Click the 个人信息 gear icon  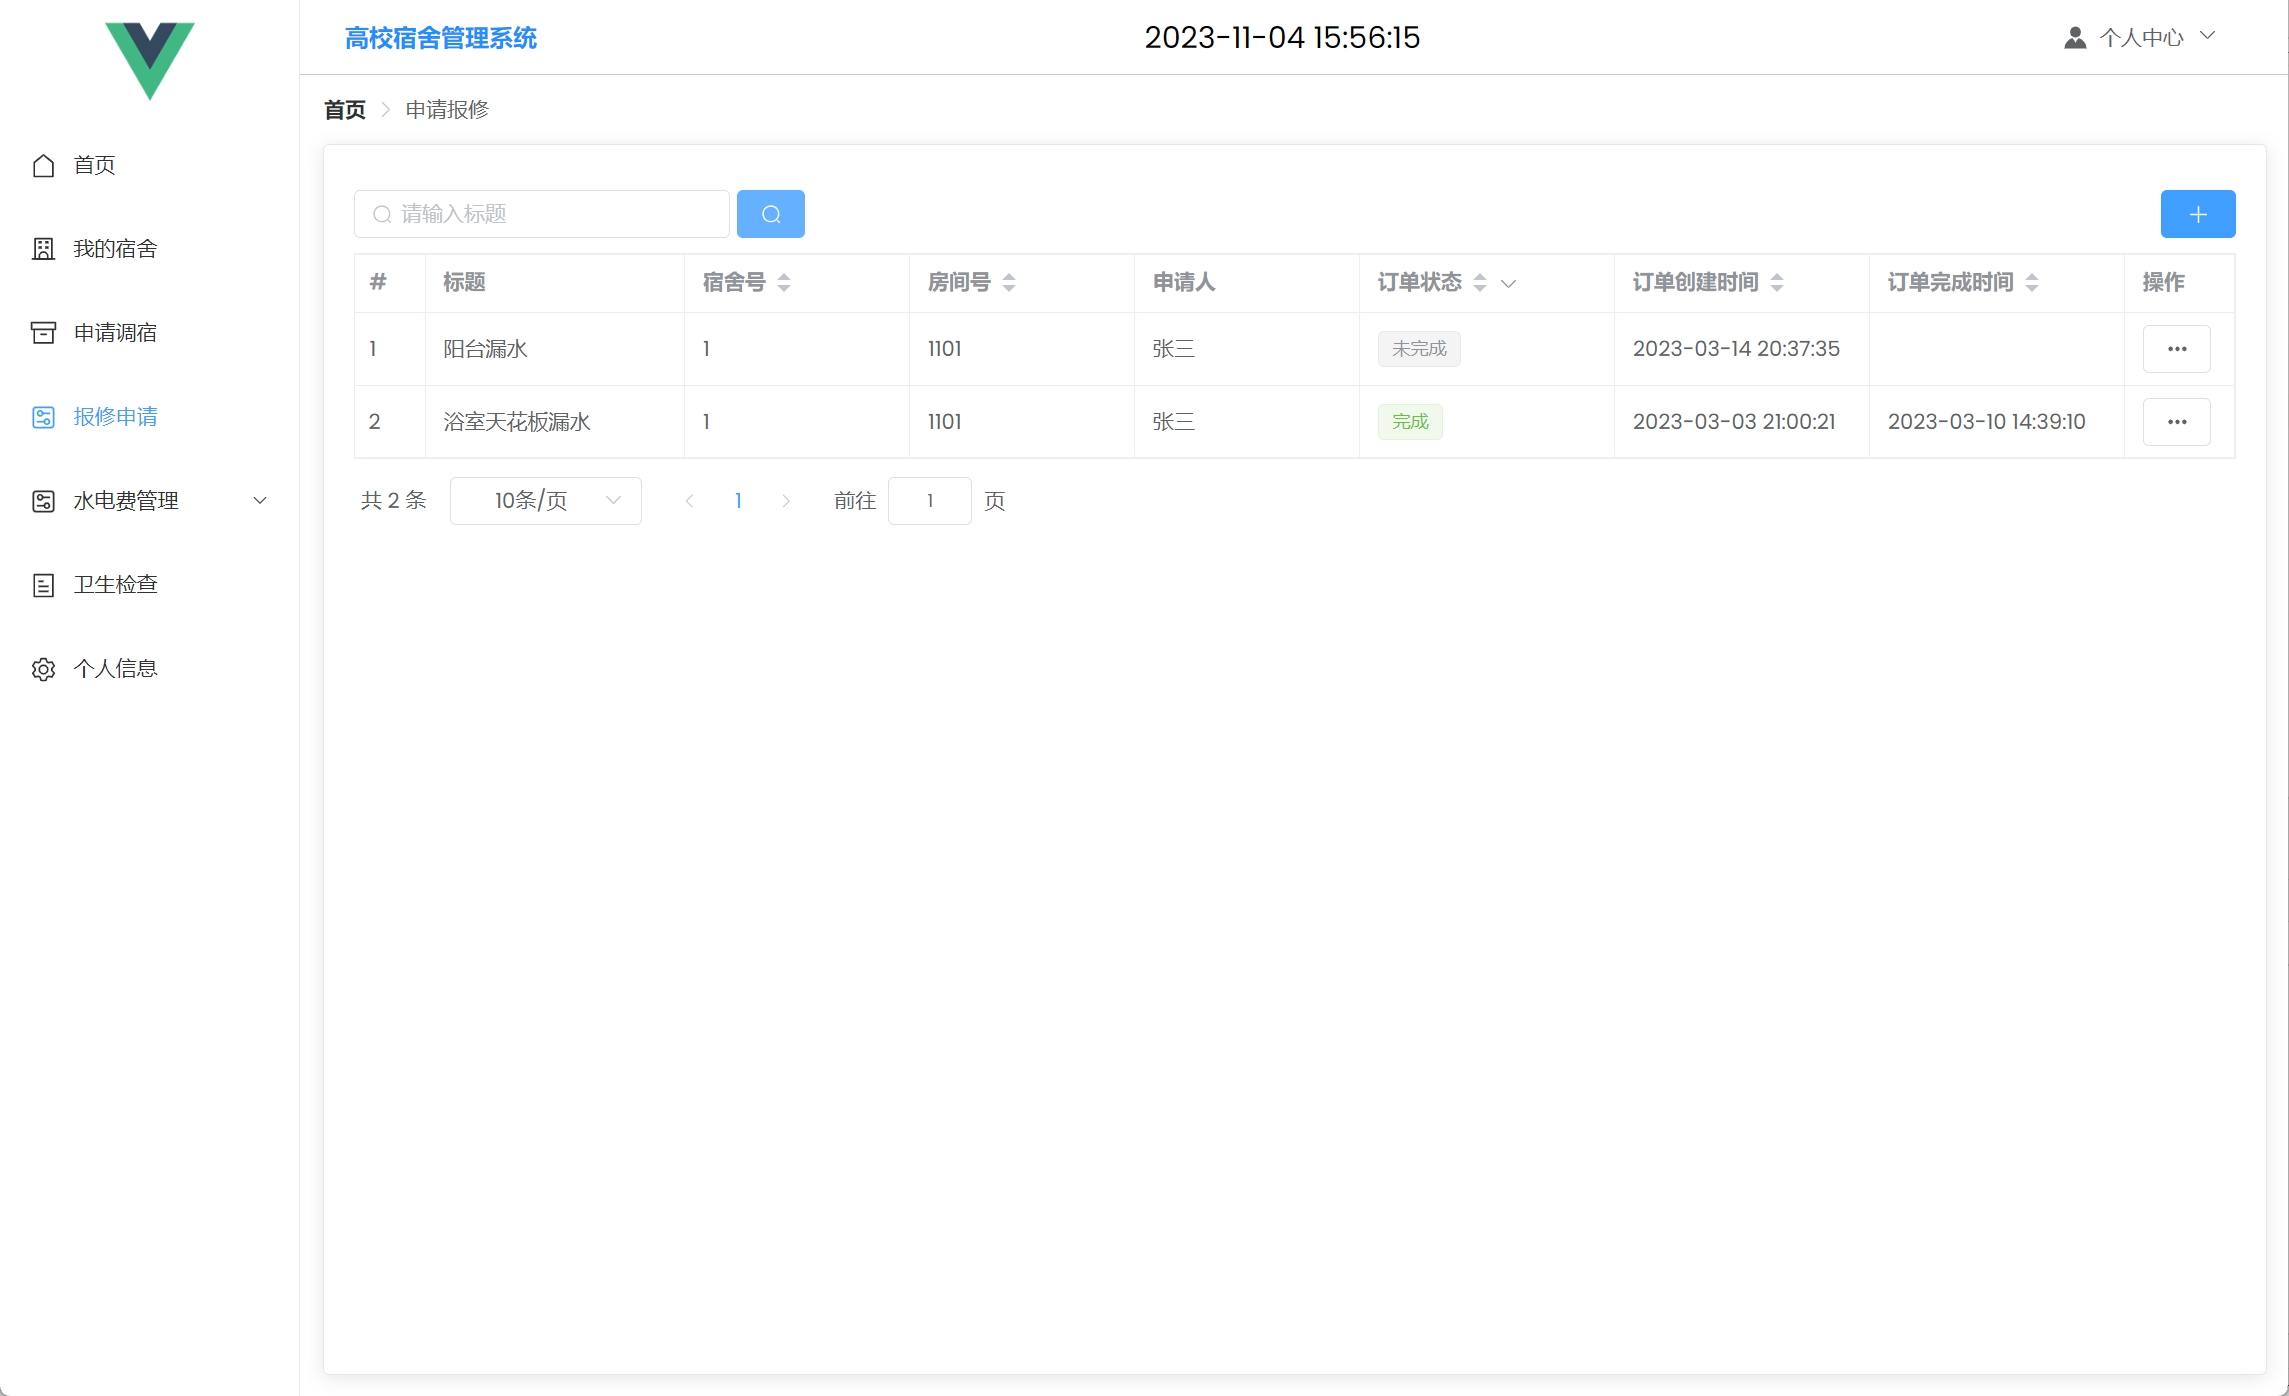(43, 669)
